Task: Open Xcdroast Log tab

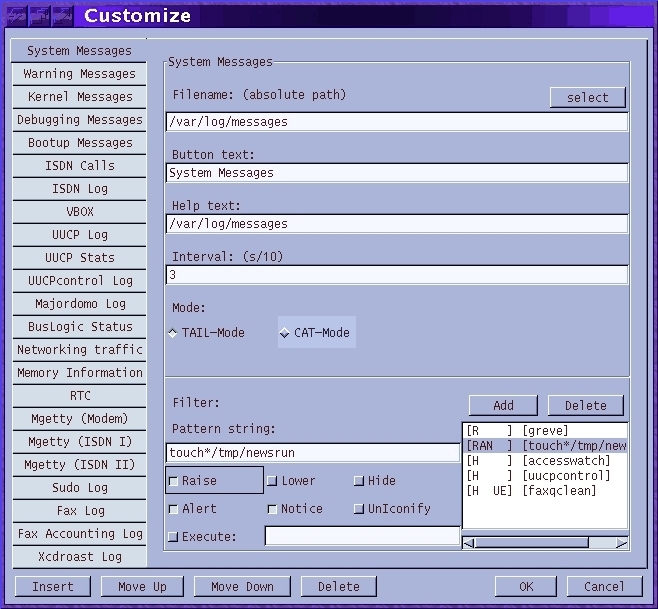Action: [79, 557]
